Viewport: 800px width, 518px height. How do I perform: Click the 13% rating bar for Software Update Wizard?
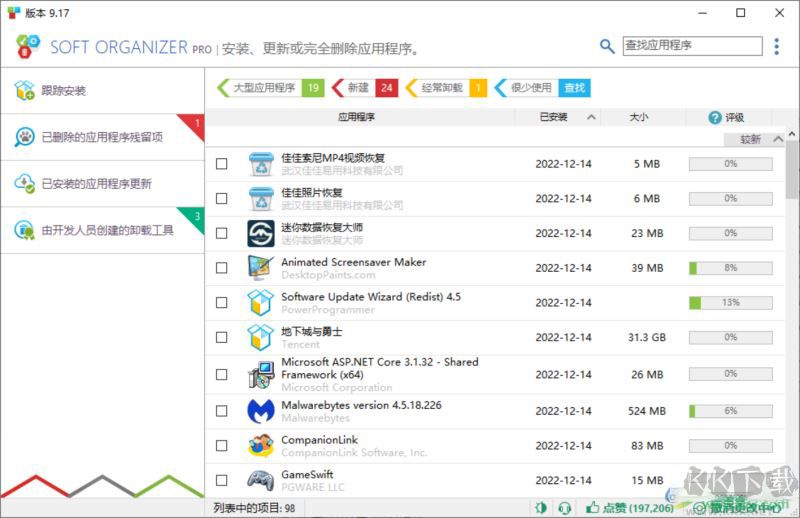coord(730,302)
